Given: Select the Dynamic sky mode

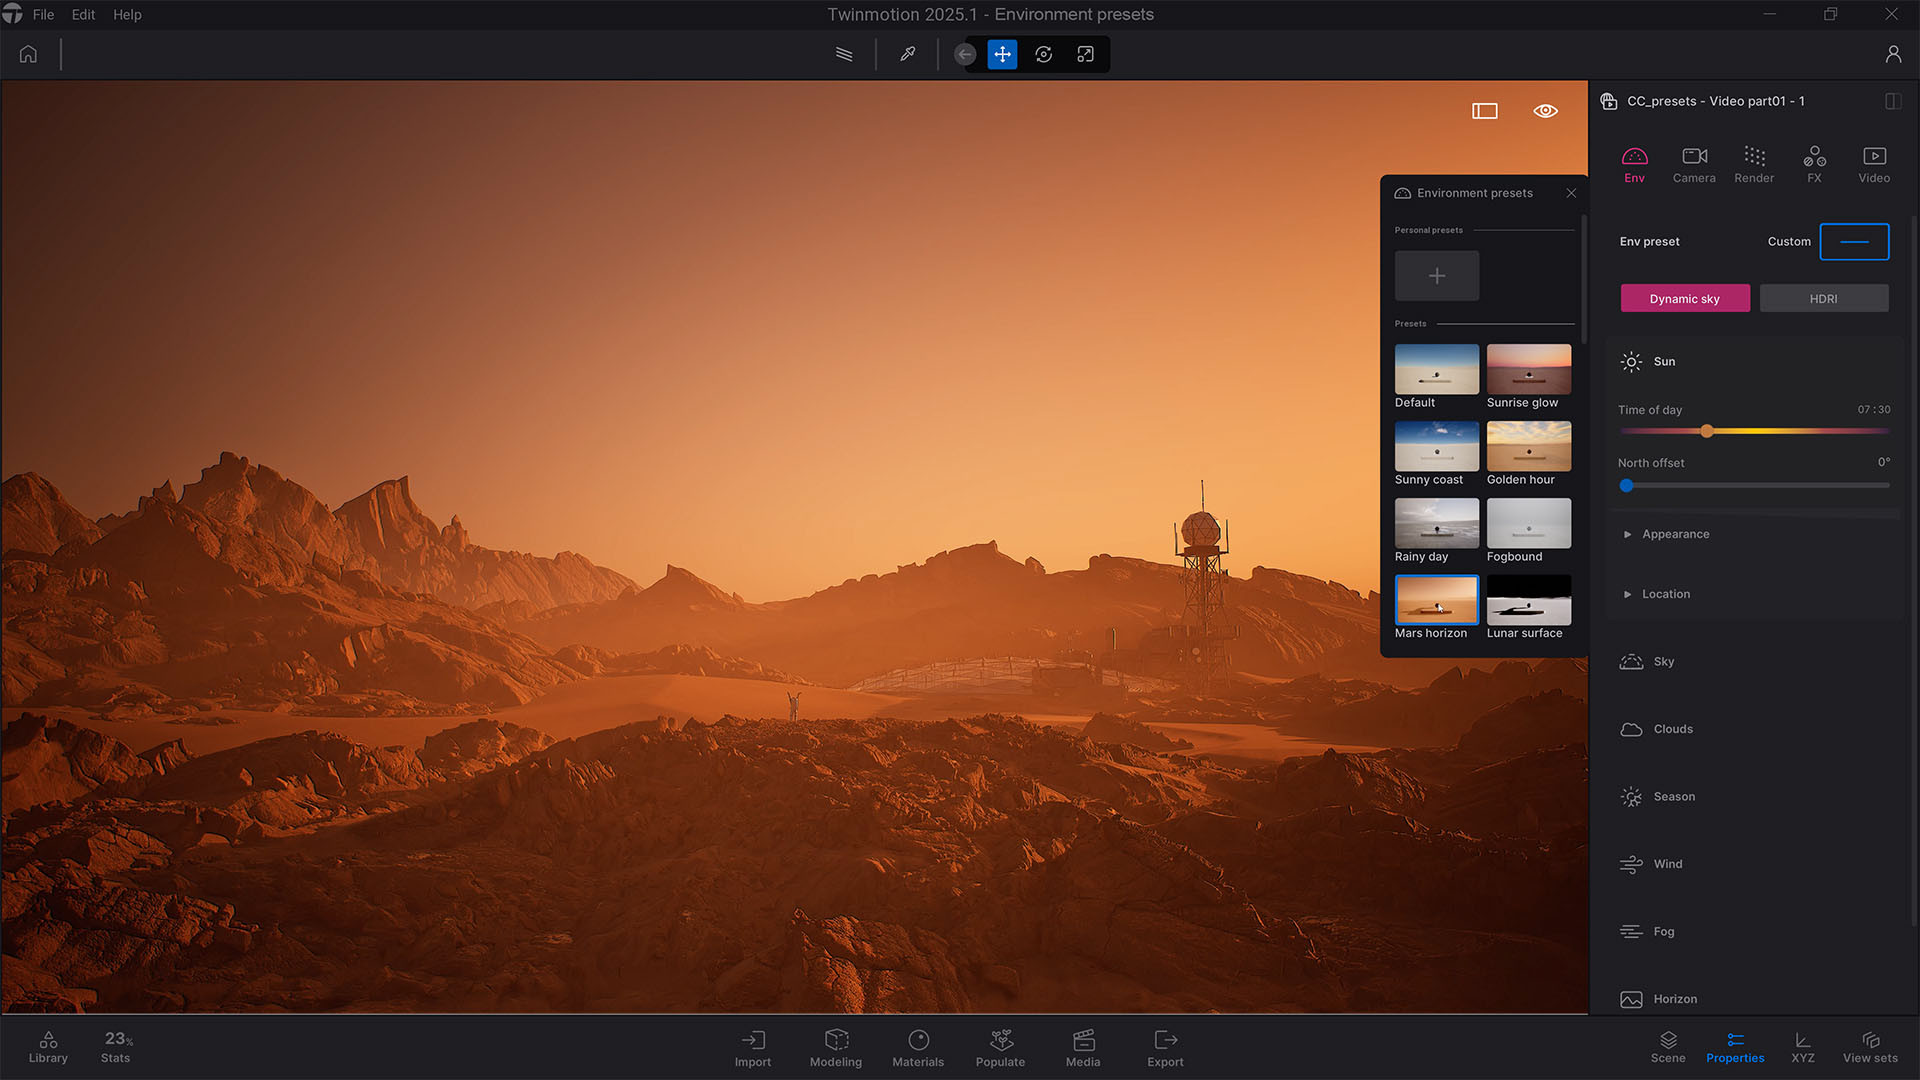Looking at the screenshot, I should pyautogui.click(x=1684, y=298).
